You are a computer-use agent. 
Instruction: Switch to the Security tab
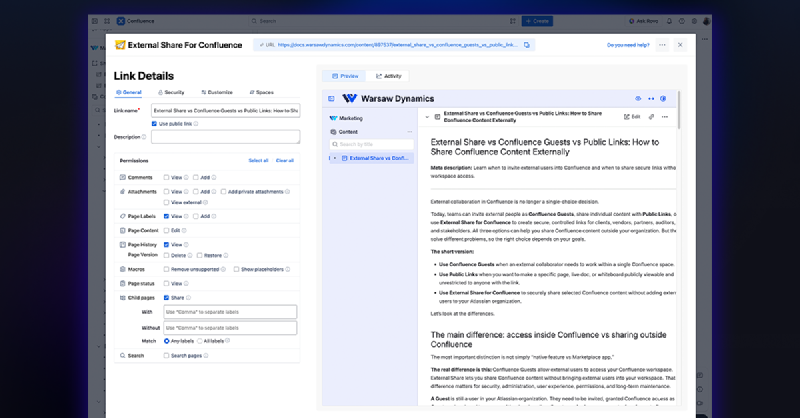coord(171,92)
